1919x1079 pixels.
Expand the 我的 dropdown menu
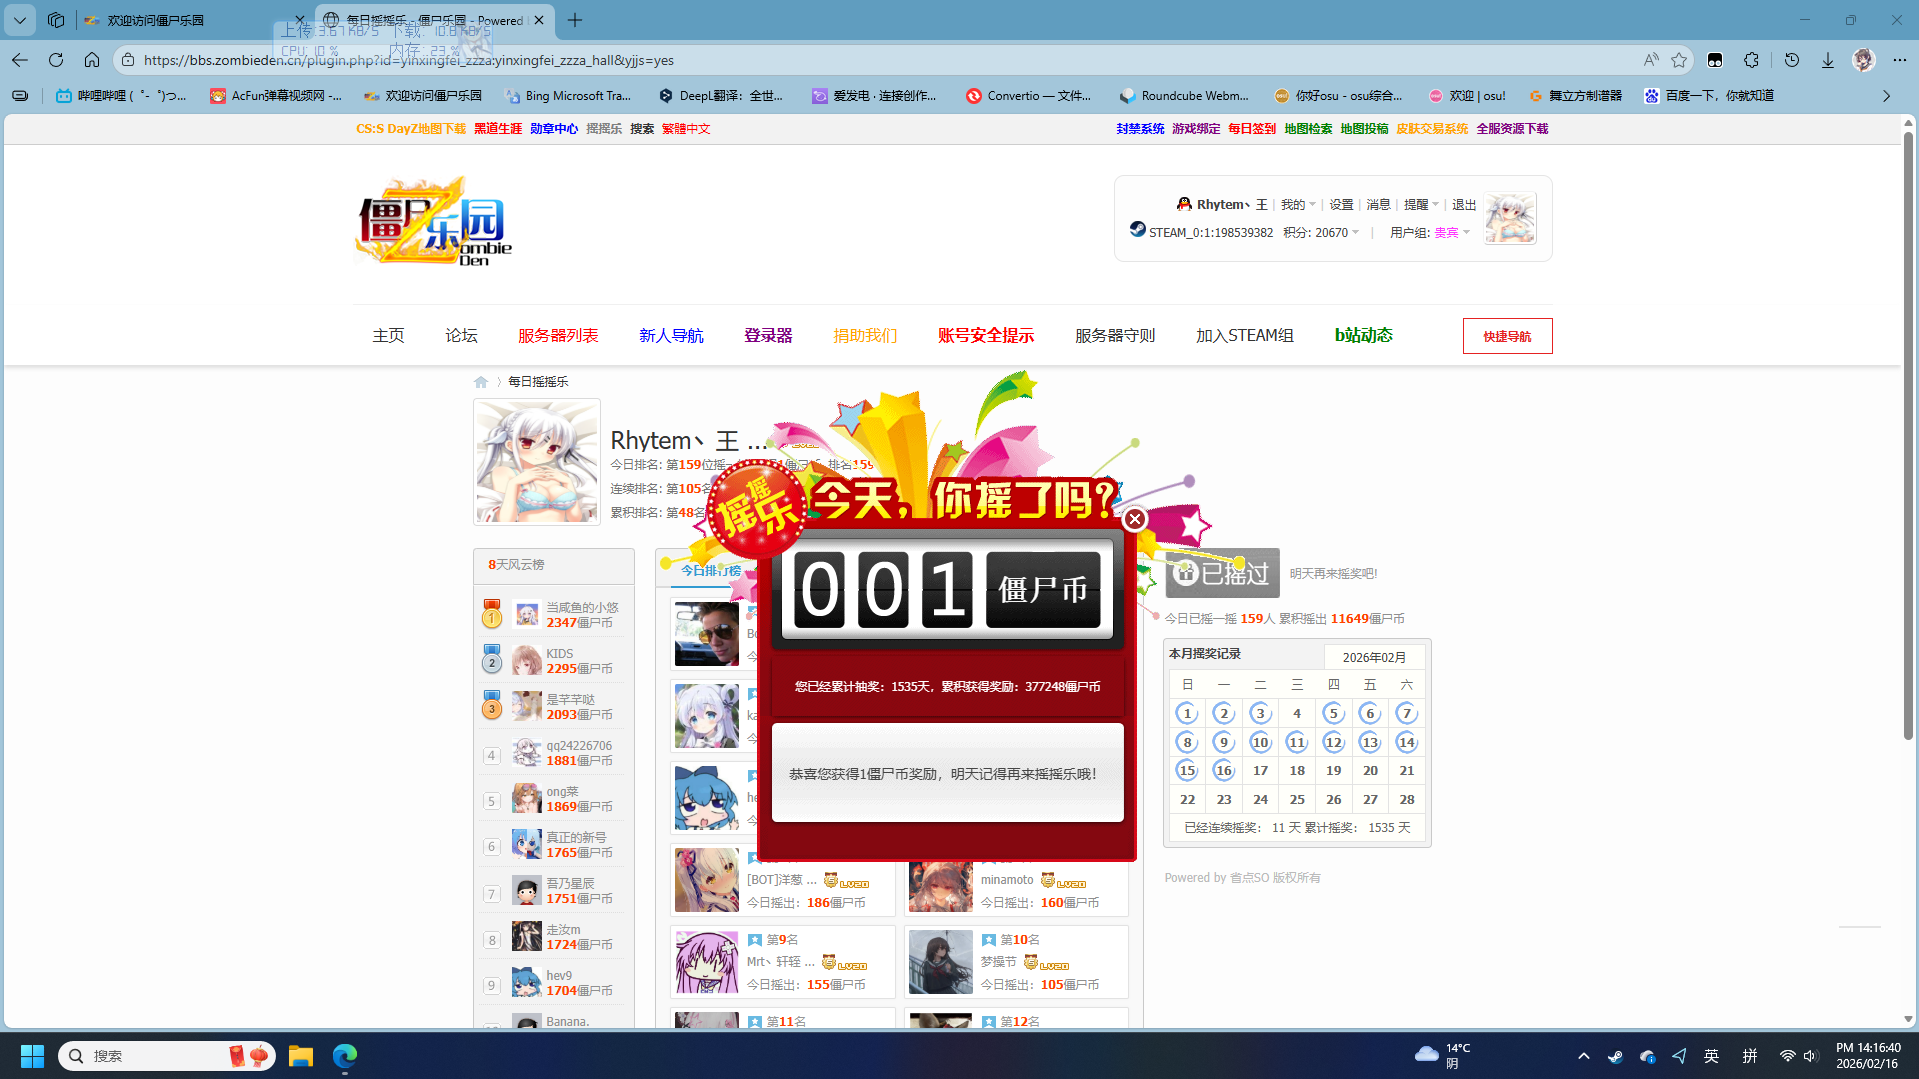pos(1298,204)
